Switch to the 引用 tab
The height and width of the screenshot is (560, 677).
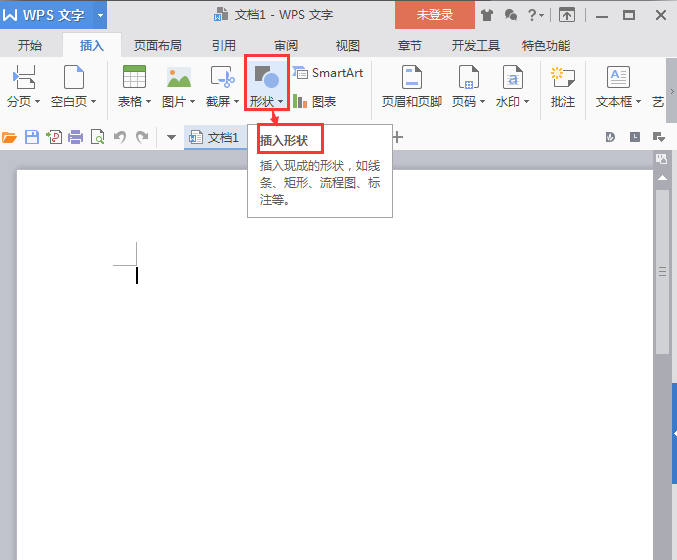224,45
